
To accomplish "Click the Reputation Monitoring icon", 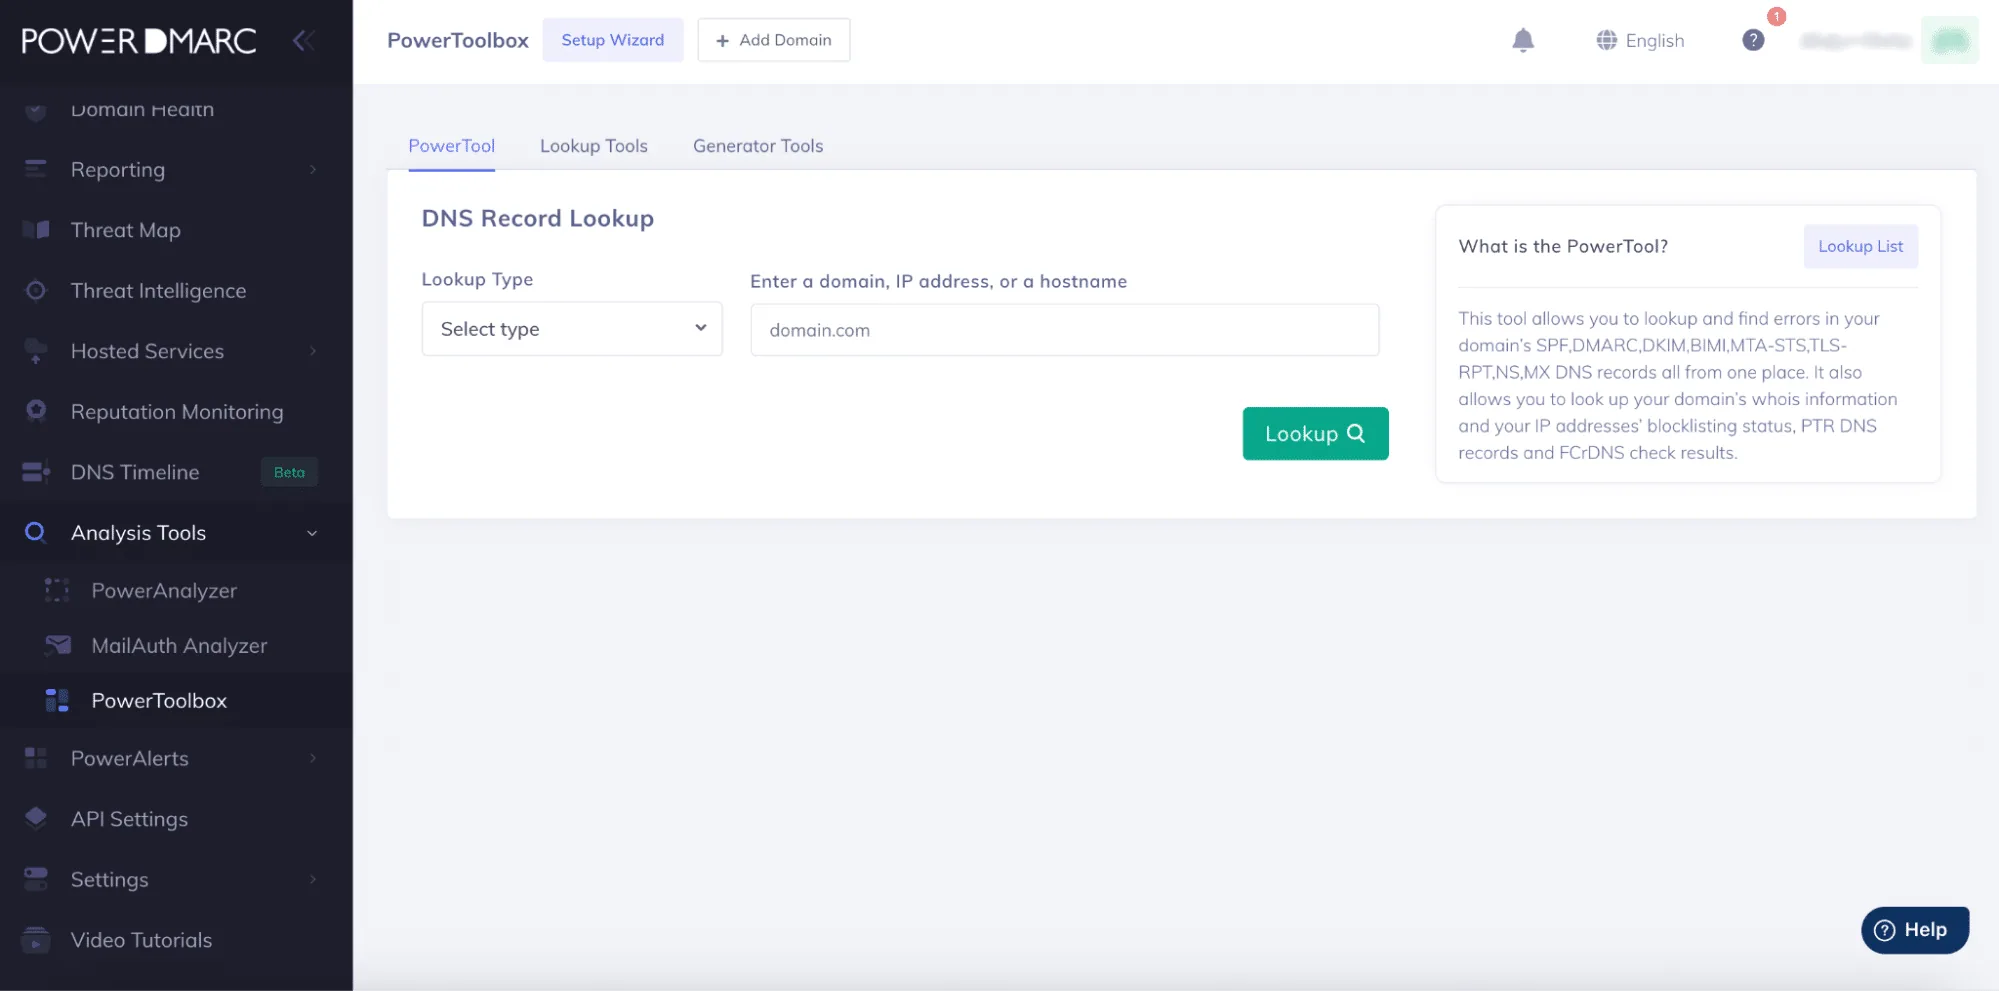I will 36,411.
